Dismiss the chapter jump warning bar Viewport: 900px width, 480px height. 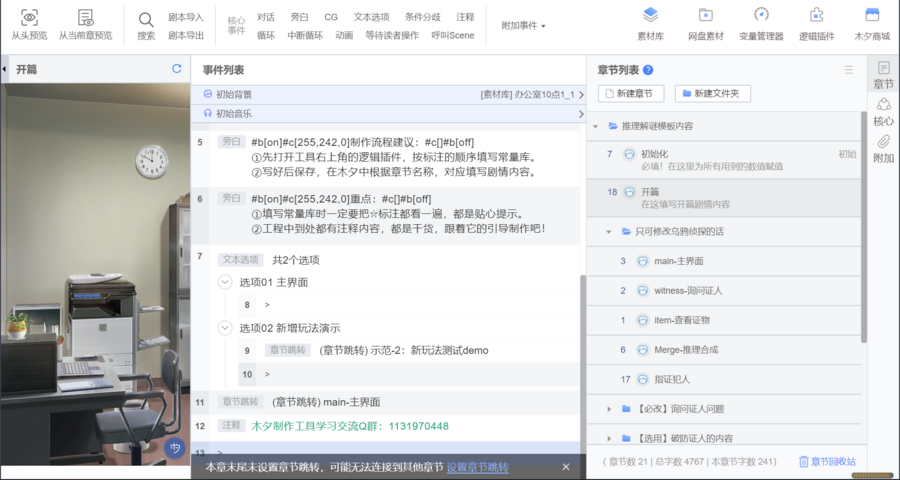click(x=565, y=467)
